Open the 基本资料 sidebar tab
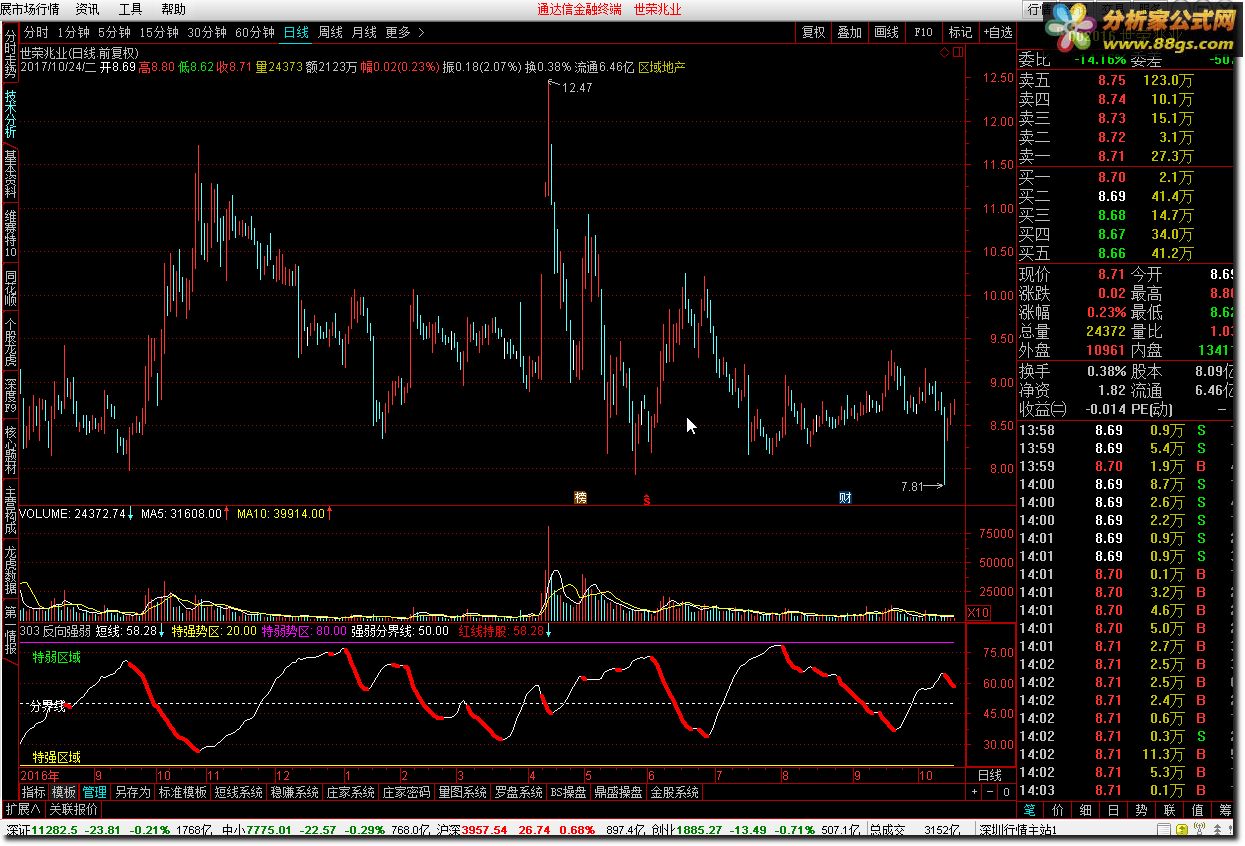 point(10,175)
